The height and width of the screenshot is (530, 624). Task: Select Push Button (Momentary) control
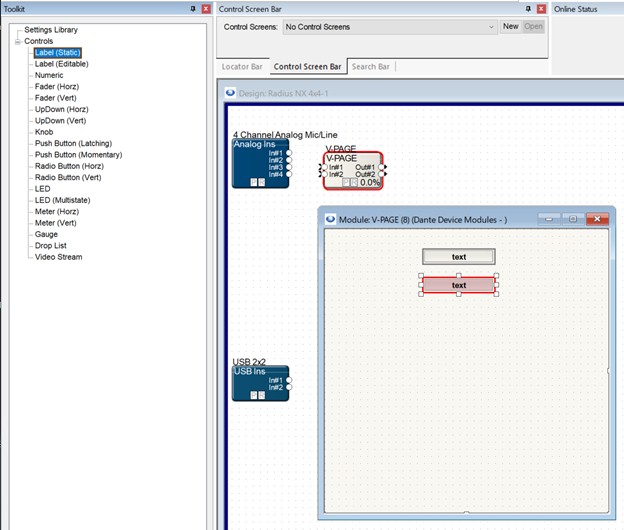point(79,154)
